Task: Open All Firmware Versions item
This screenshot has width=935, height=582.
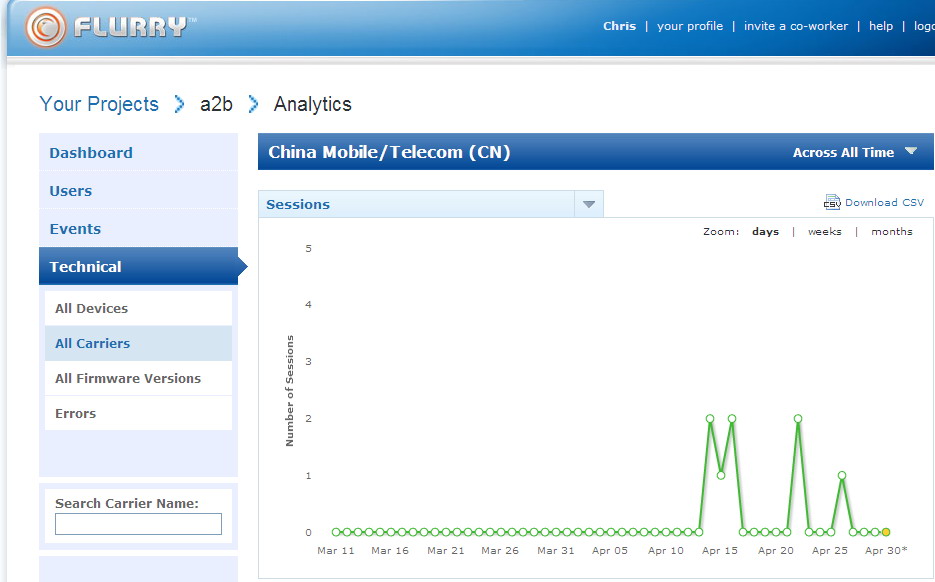Action: coord(138,378)
